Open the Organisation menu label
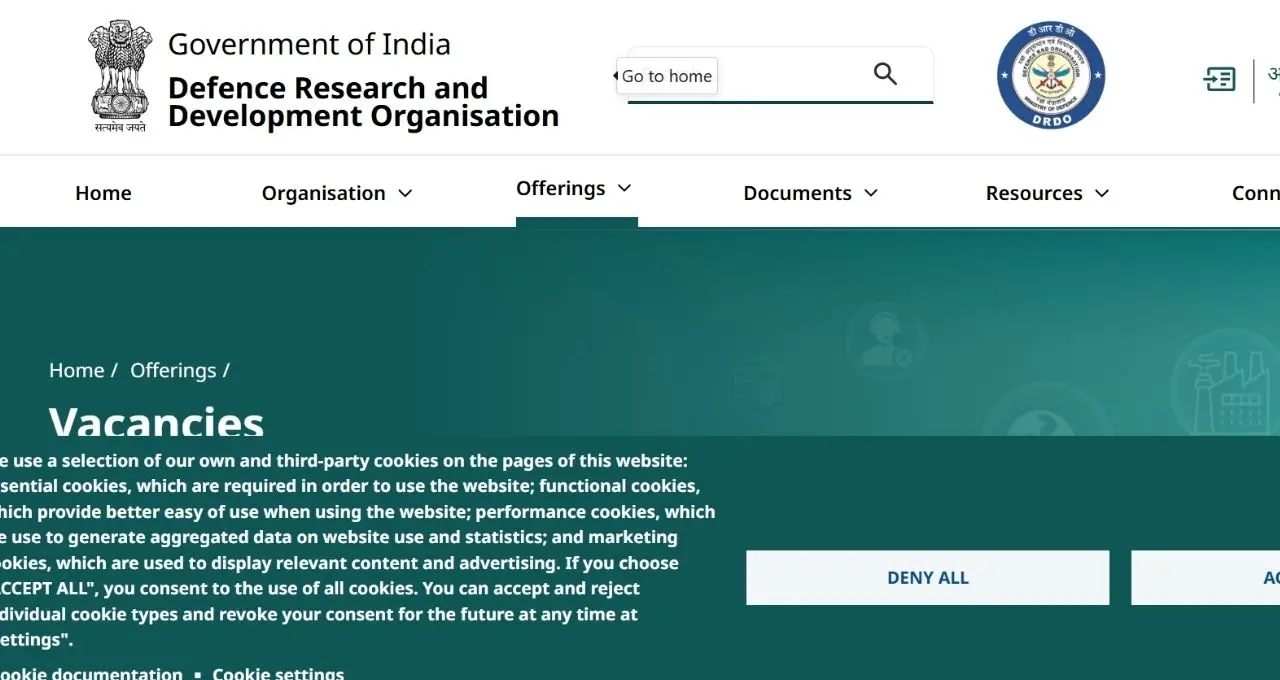Image resolution: width=1280 pixels, height=680 pixels. click(323, 193)
